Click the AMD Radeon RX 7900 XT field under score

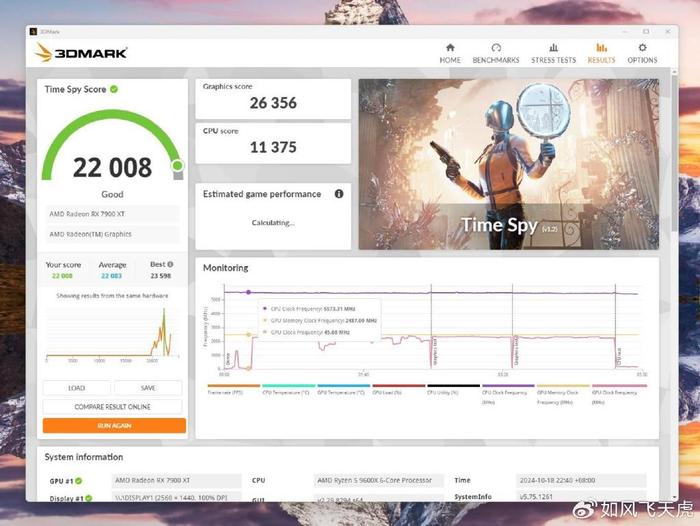click(x=112, y=214)
